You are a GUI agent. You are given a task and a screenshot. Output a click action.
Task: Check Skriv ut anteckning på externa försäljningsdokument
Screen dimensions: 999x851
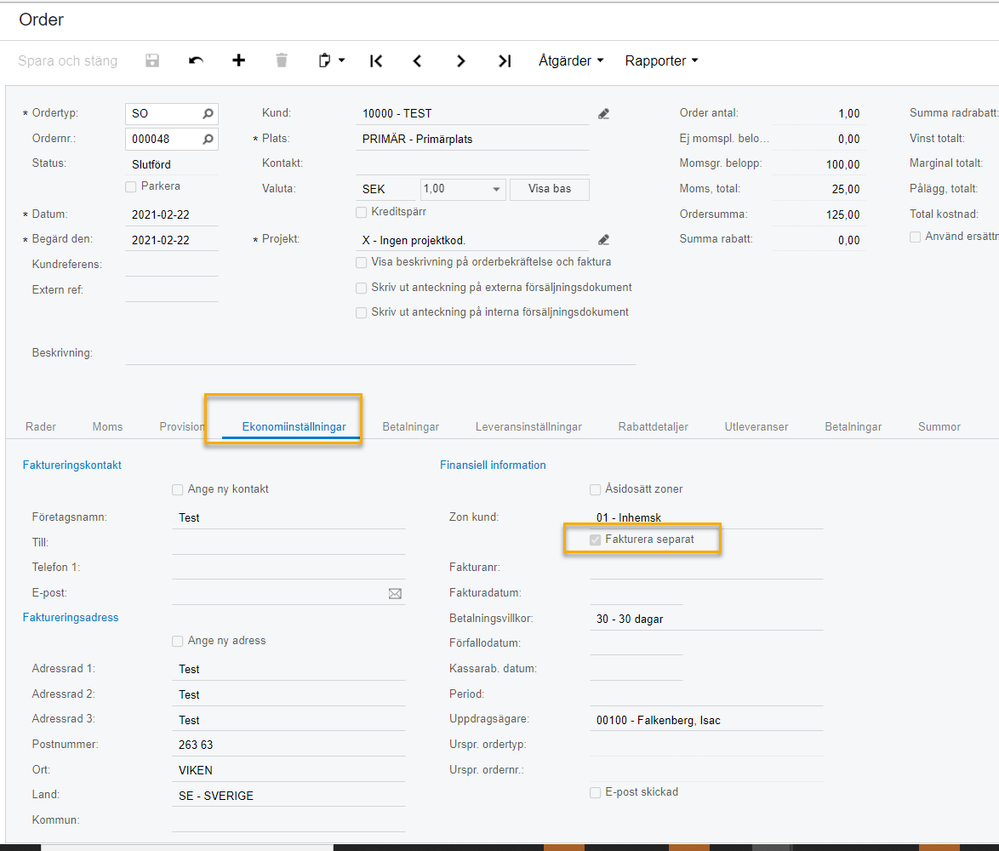pyautogui.click(x=361, y=288)
